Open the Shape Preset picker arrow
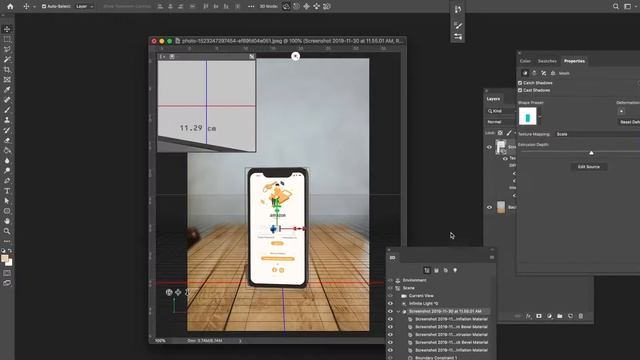640x360 pixels. (x=540, y=117)
